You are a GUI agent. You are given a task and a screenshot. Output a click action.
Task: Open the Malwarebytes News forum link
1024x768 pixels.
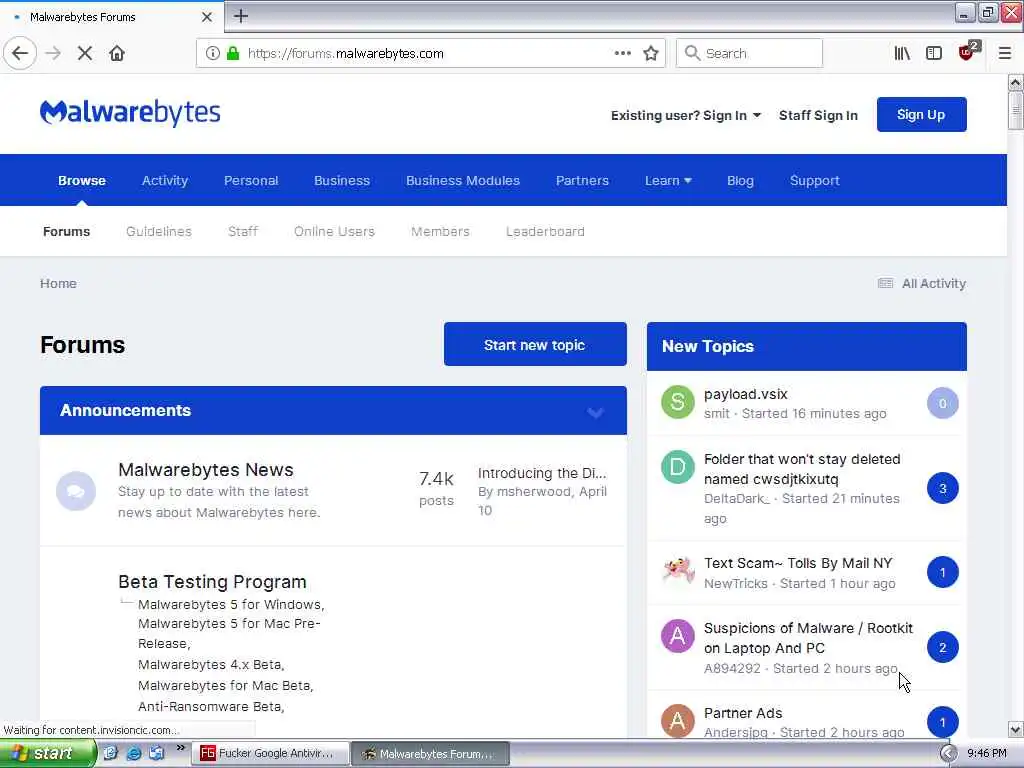206,470
